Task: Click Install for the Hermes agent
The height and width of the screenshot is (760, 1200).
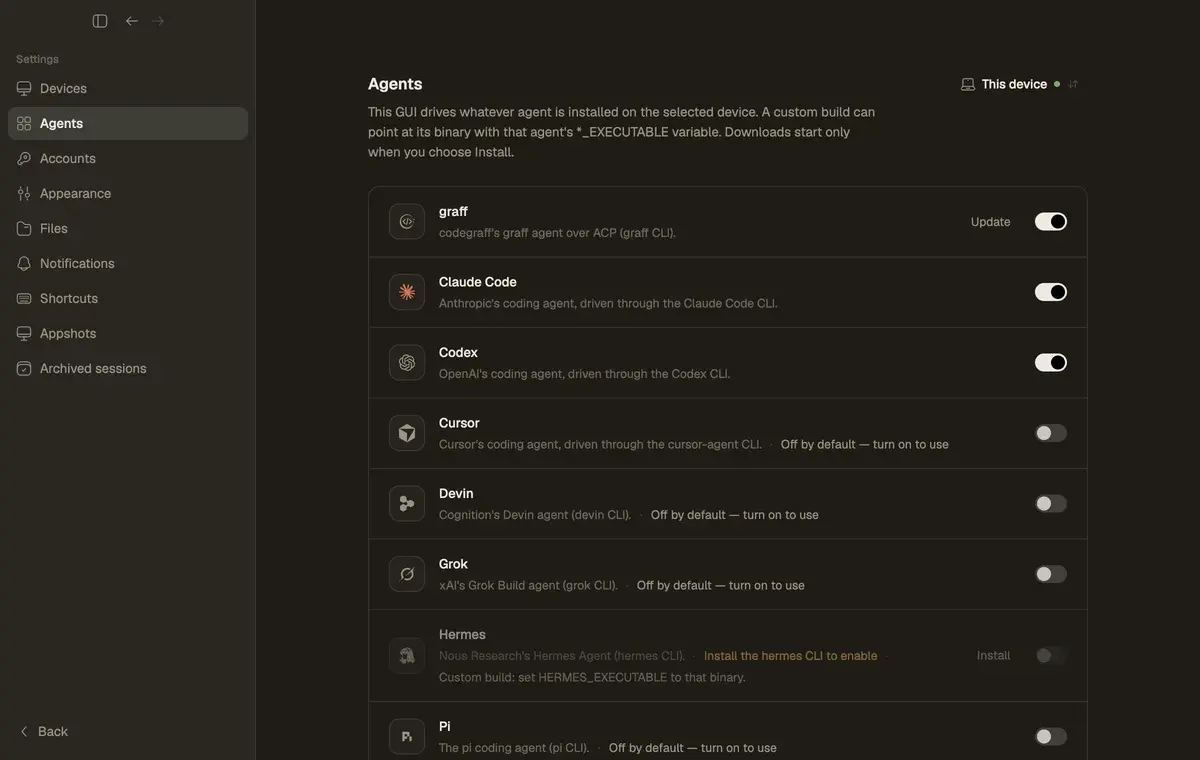Action: [993, 656]
